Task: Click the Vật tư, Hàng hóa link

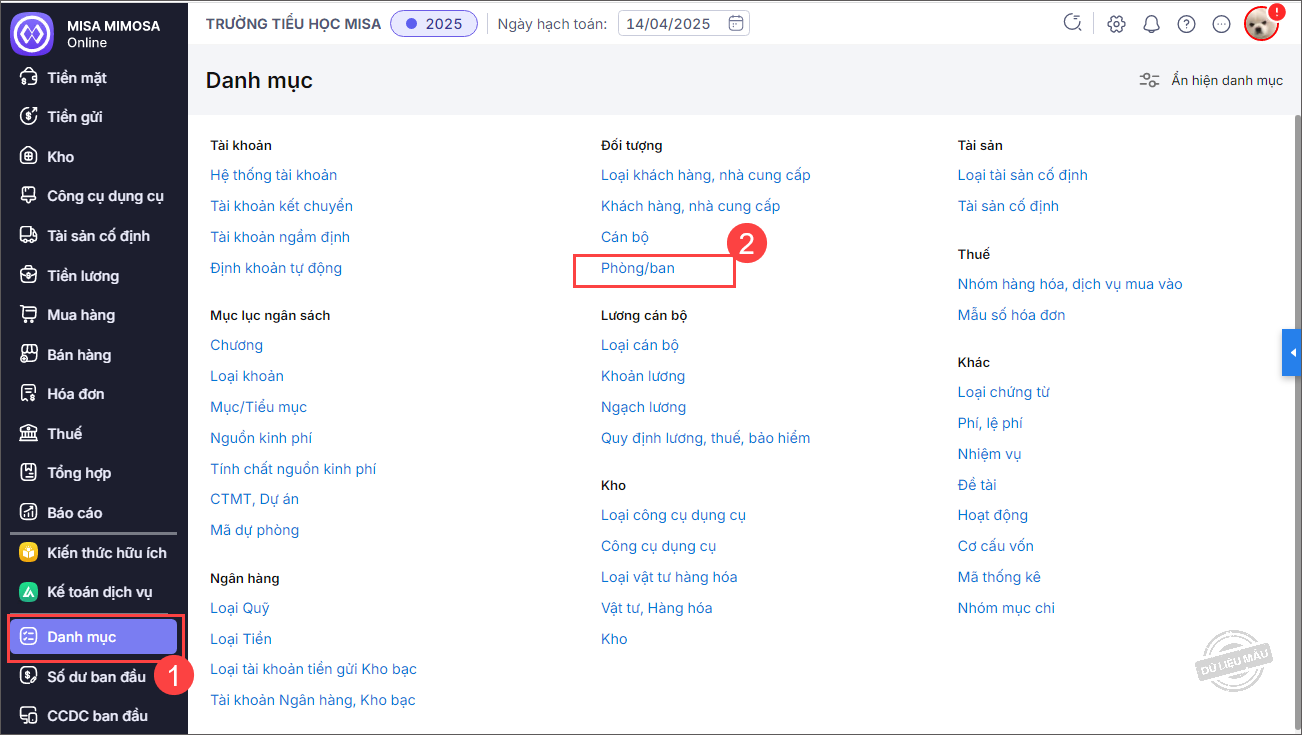Action: (x=657, y=608)
